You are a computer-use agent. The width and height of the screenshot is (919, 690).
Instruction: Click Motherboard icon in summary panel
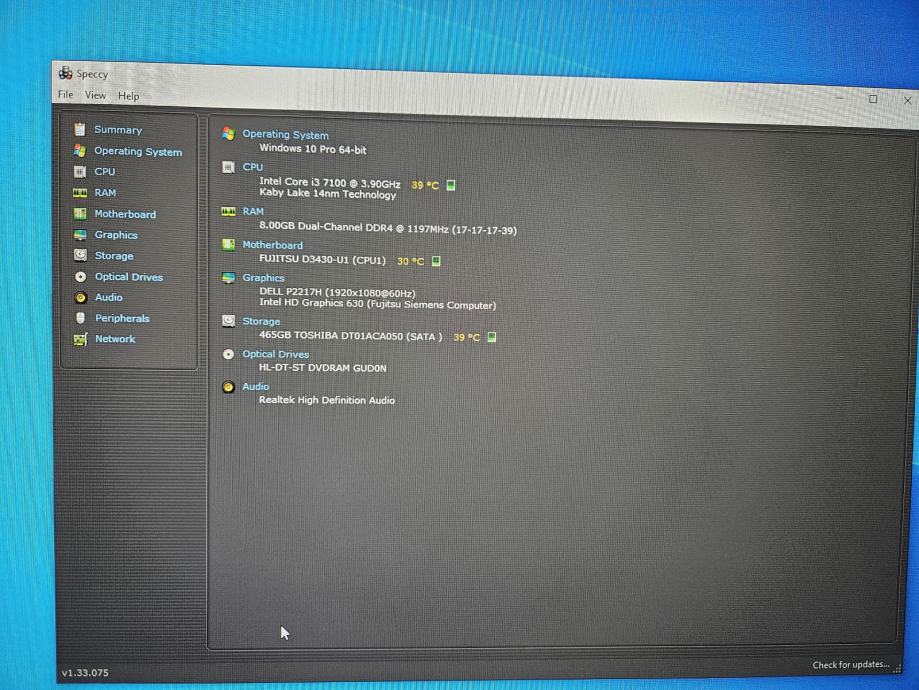pos(229,244)
